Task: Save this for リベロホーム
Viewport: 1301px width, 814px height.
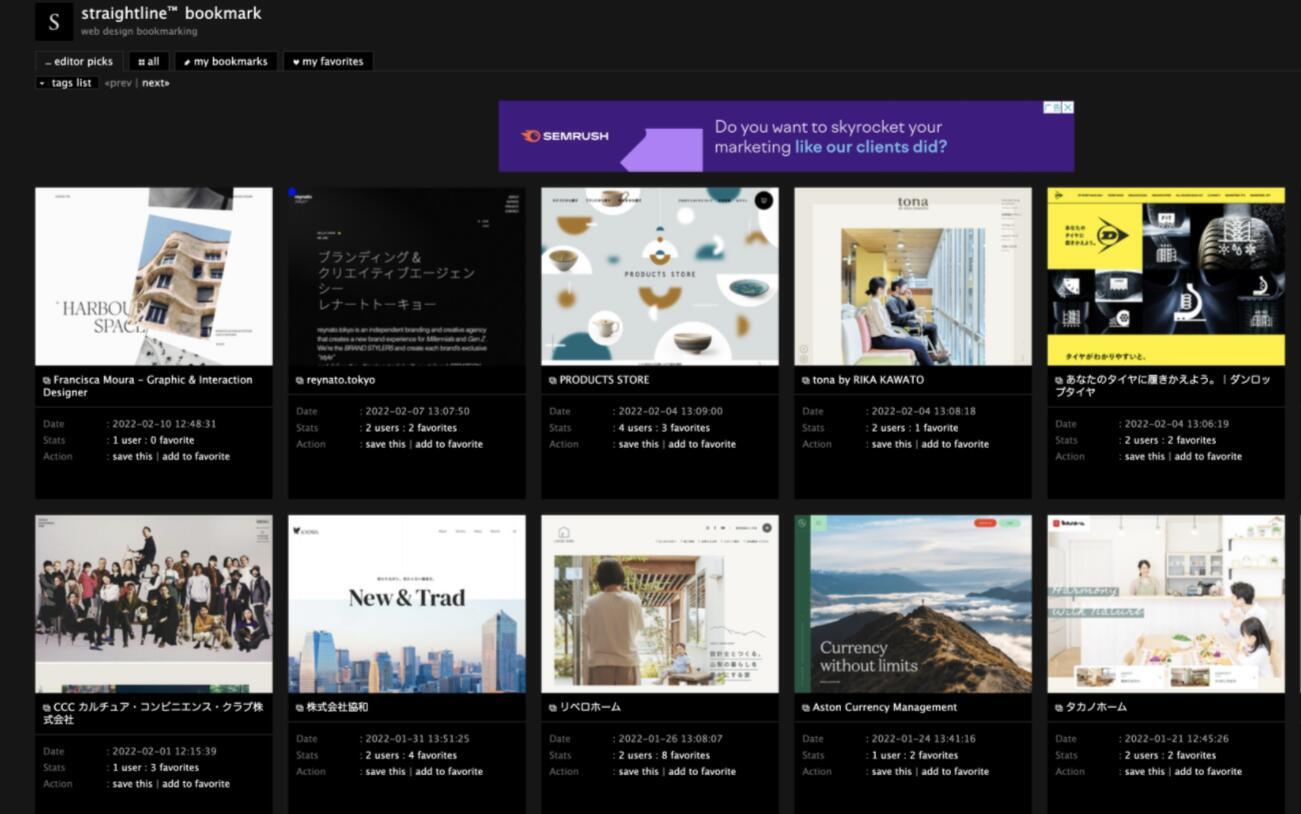Action: click(x=639, y=771)
